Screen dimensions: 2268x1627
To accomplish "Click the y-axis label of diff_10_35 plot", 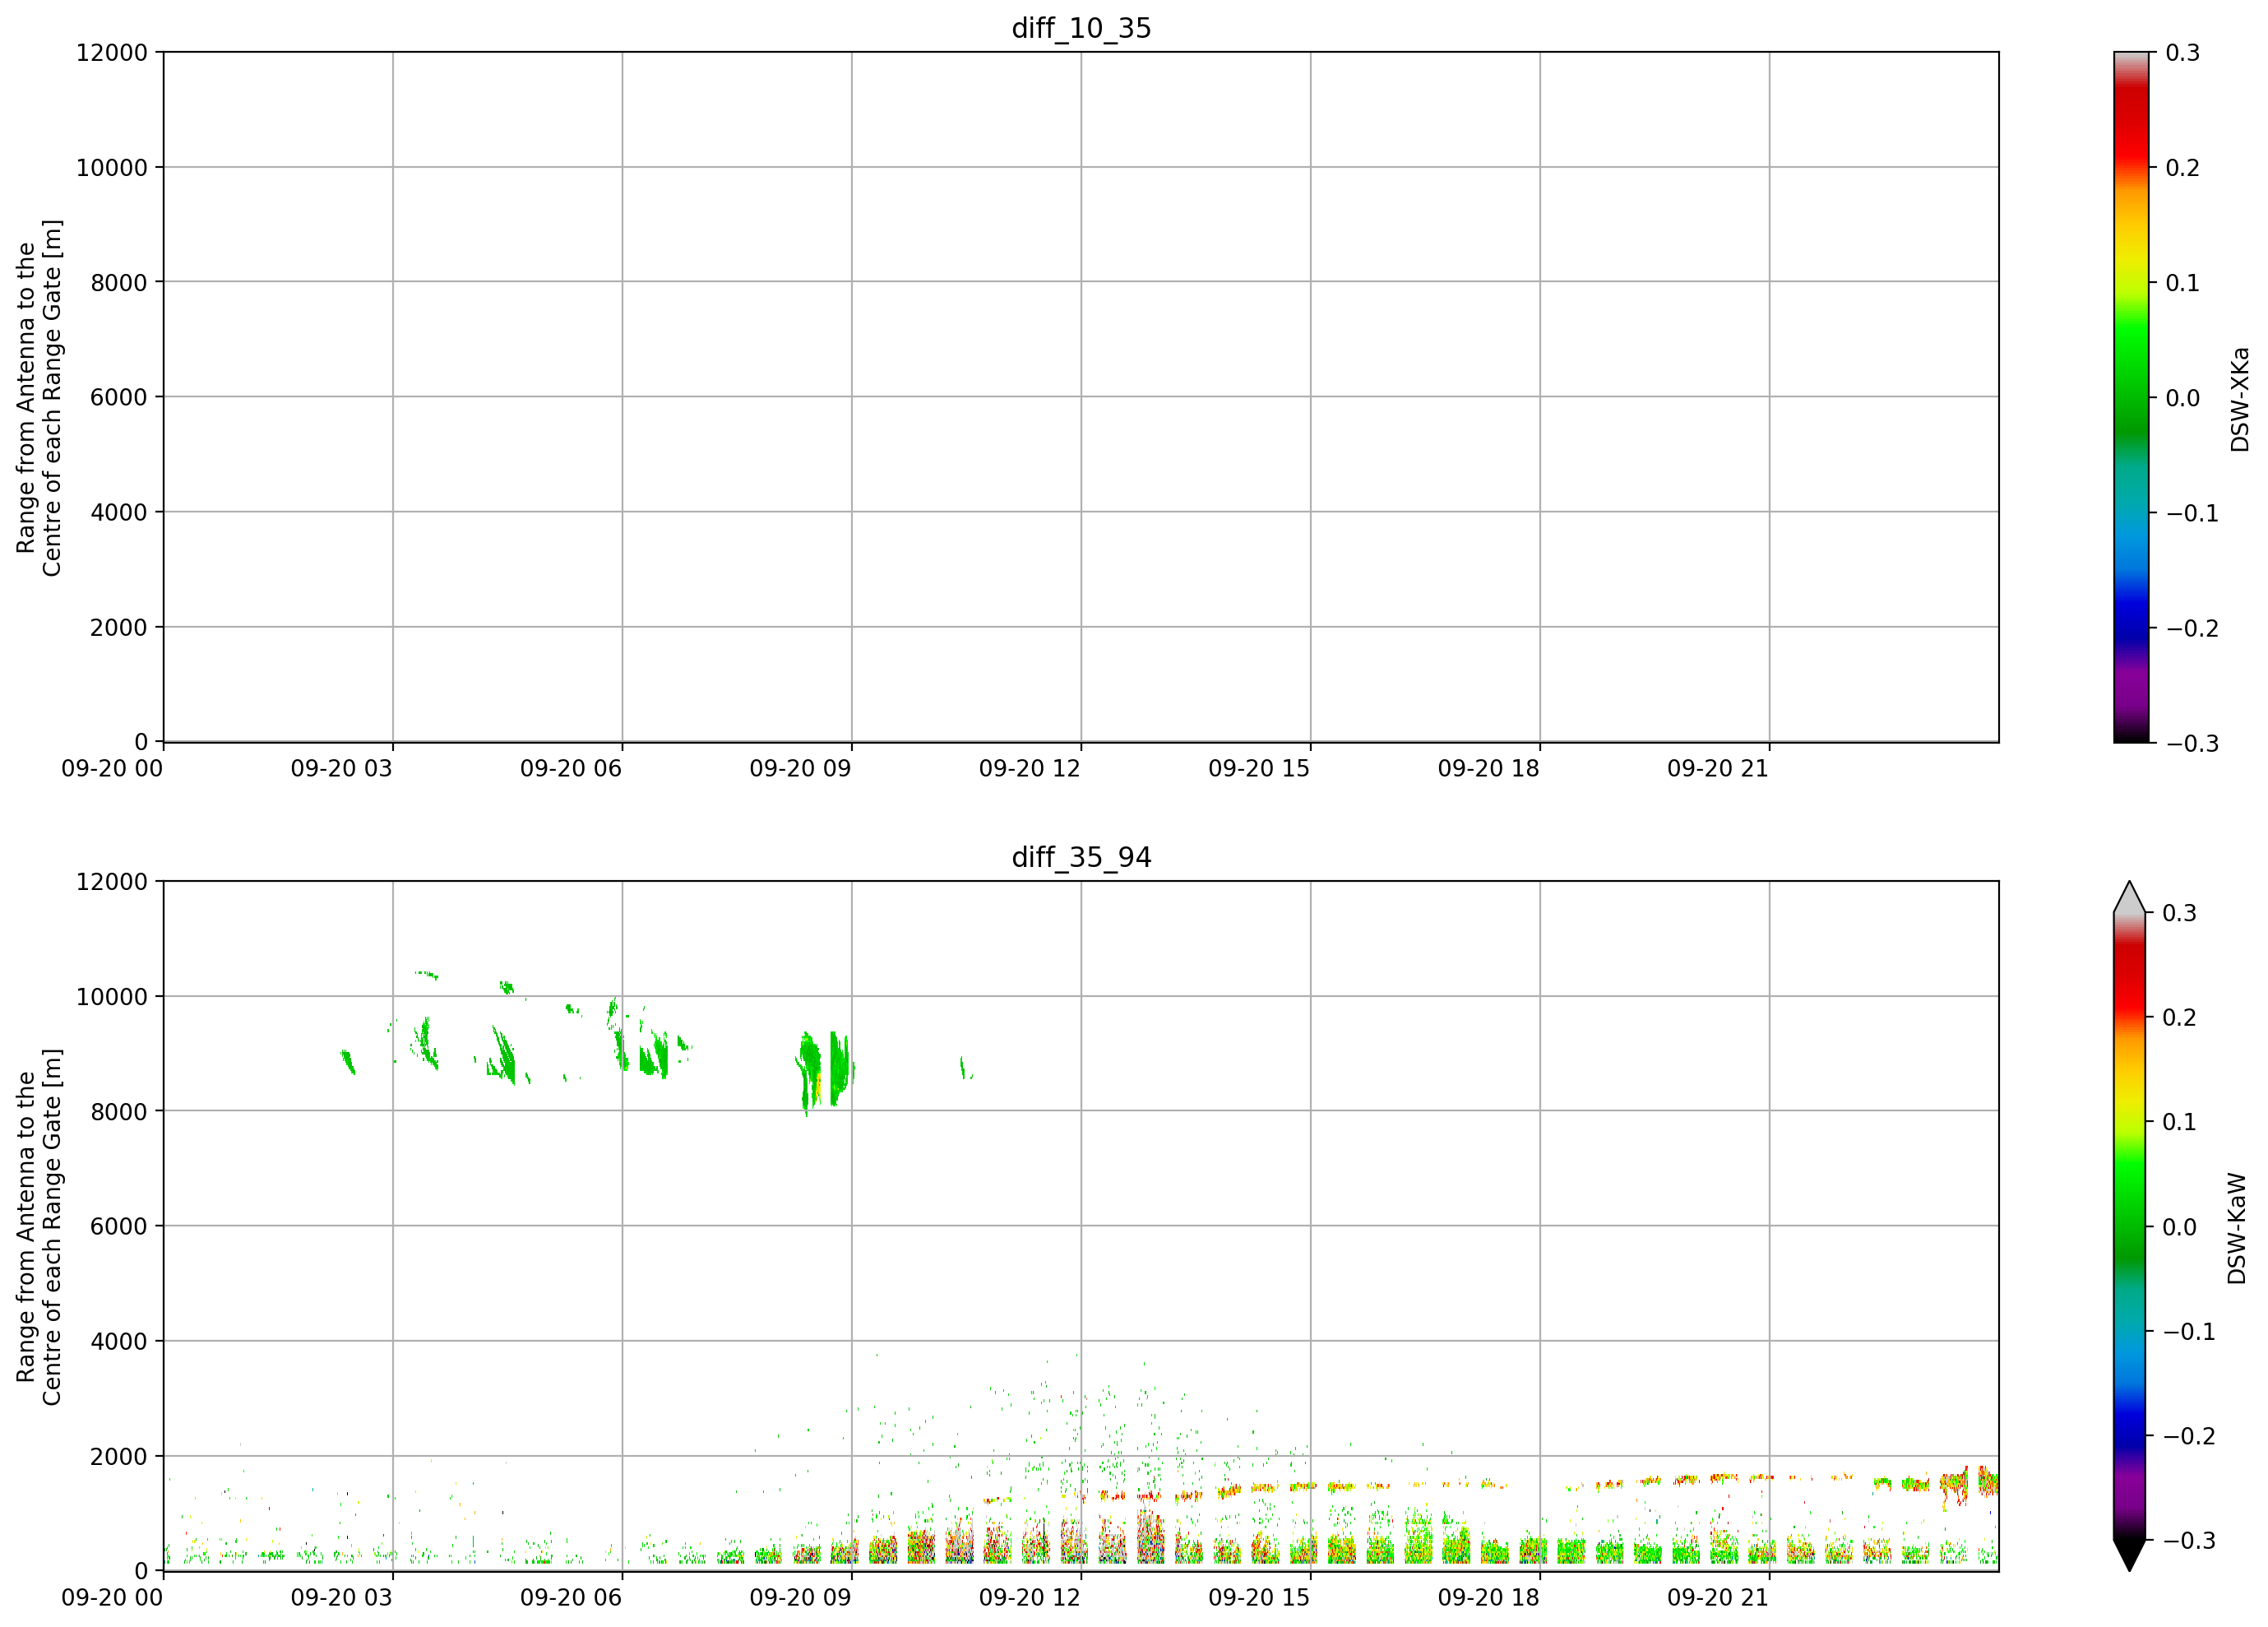I will point(39,397).
